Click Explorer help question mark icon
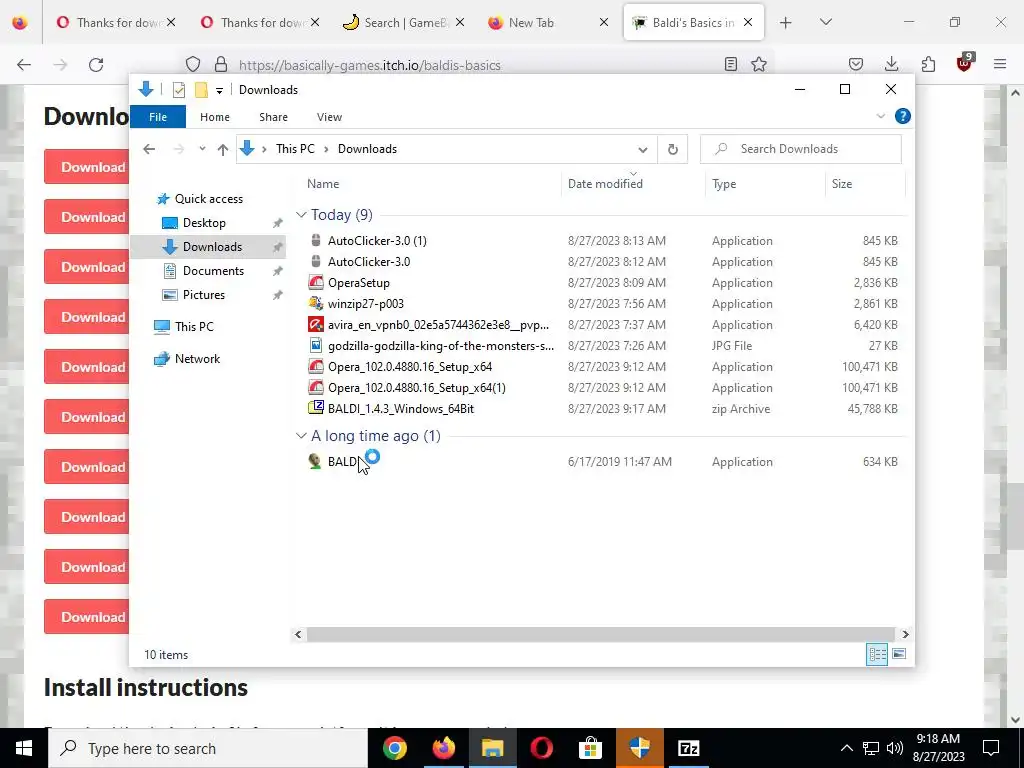This screenshot has width=1024, height=768. pos(903,116)
